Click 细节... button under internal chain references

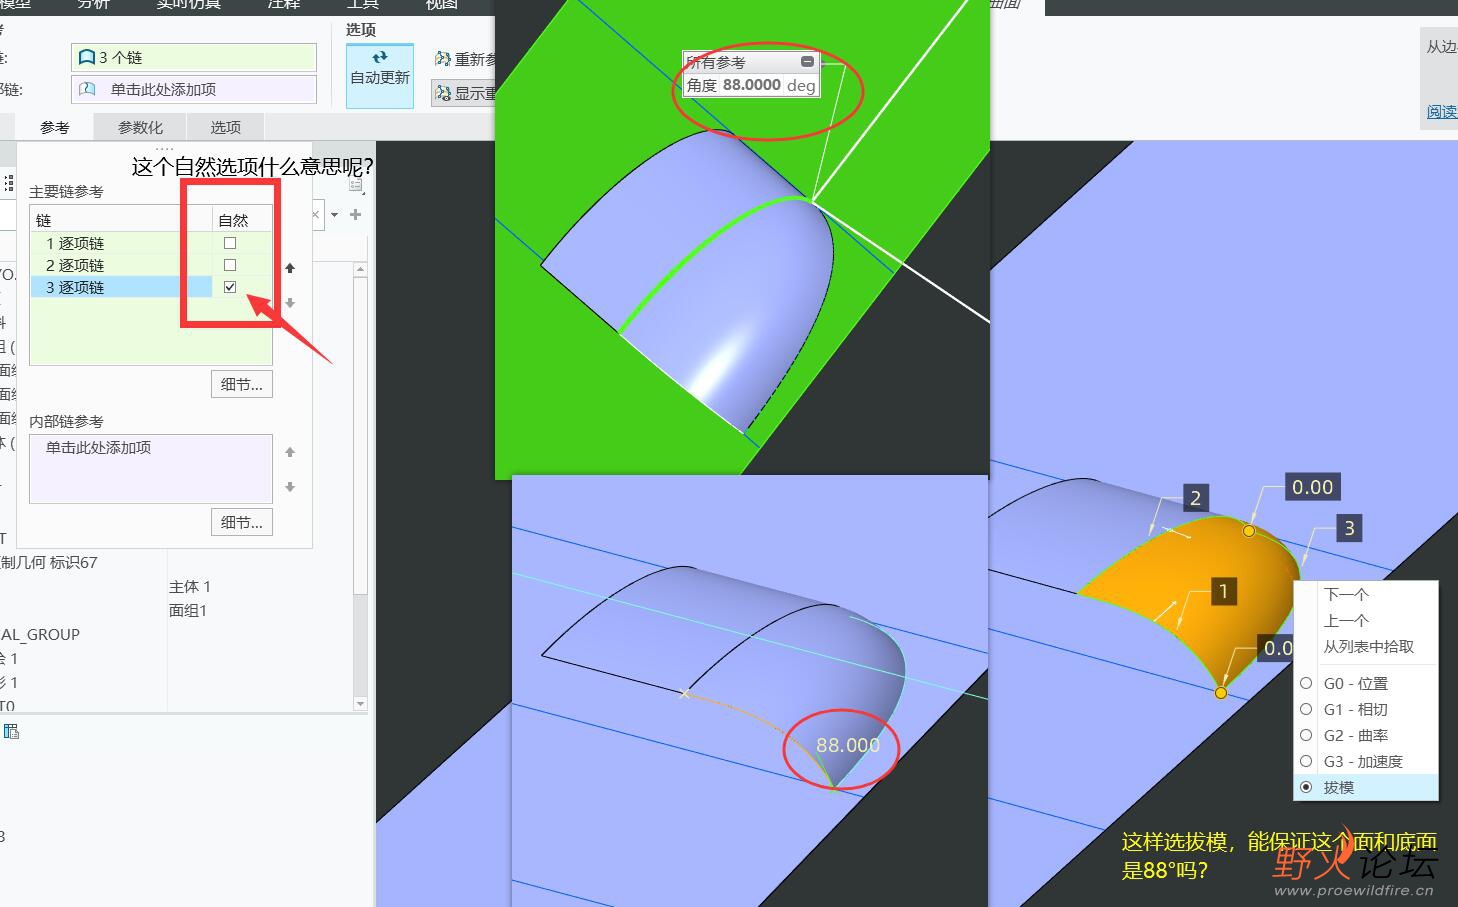tap(242, 522)
